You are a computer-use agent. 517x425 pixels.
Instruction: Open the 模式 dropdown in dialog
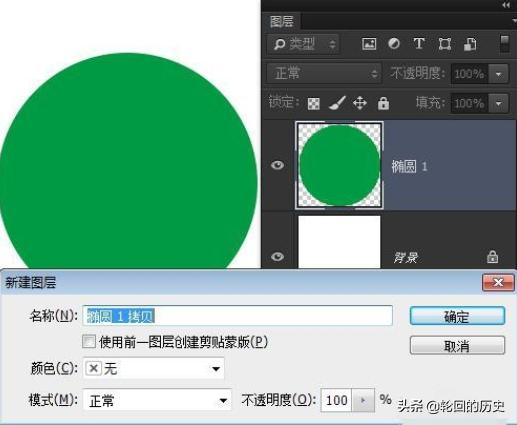(x=157, y=400)
